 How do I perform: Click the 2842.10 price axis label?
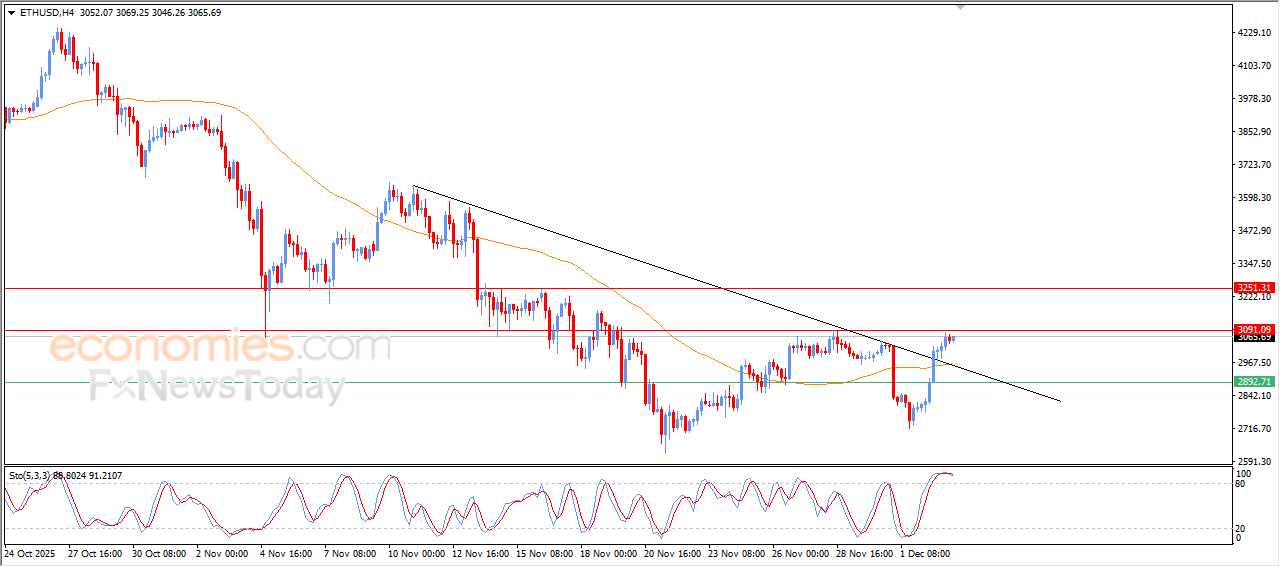(x=1254, y=396)
